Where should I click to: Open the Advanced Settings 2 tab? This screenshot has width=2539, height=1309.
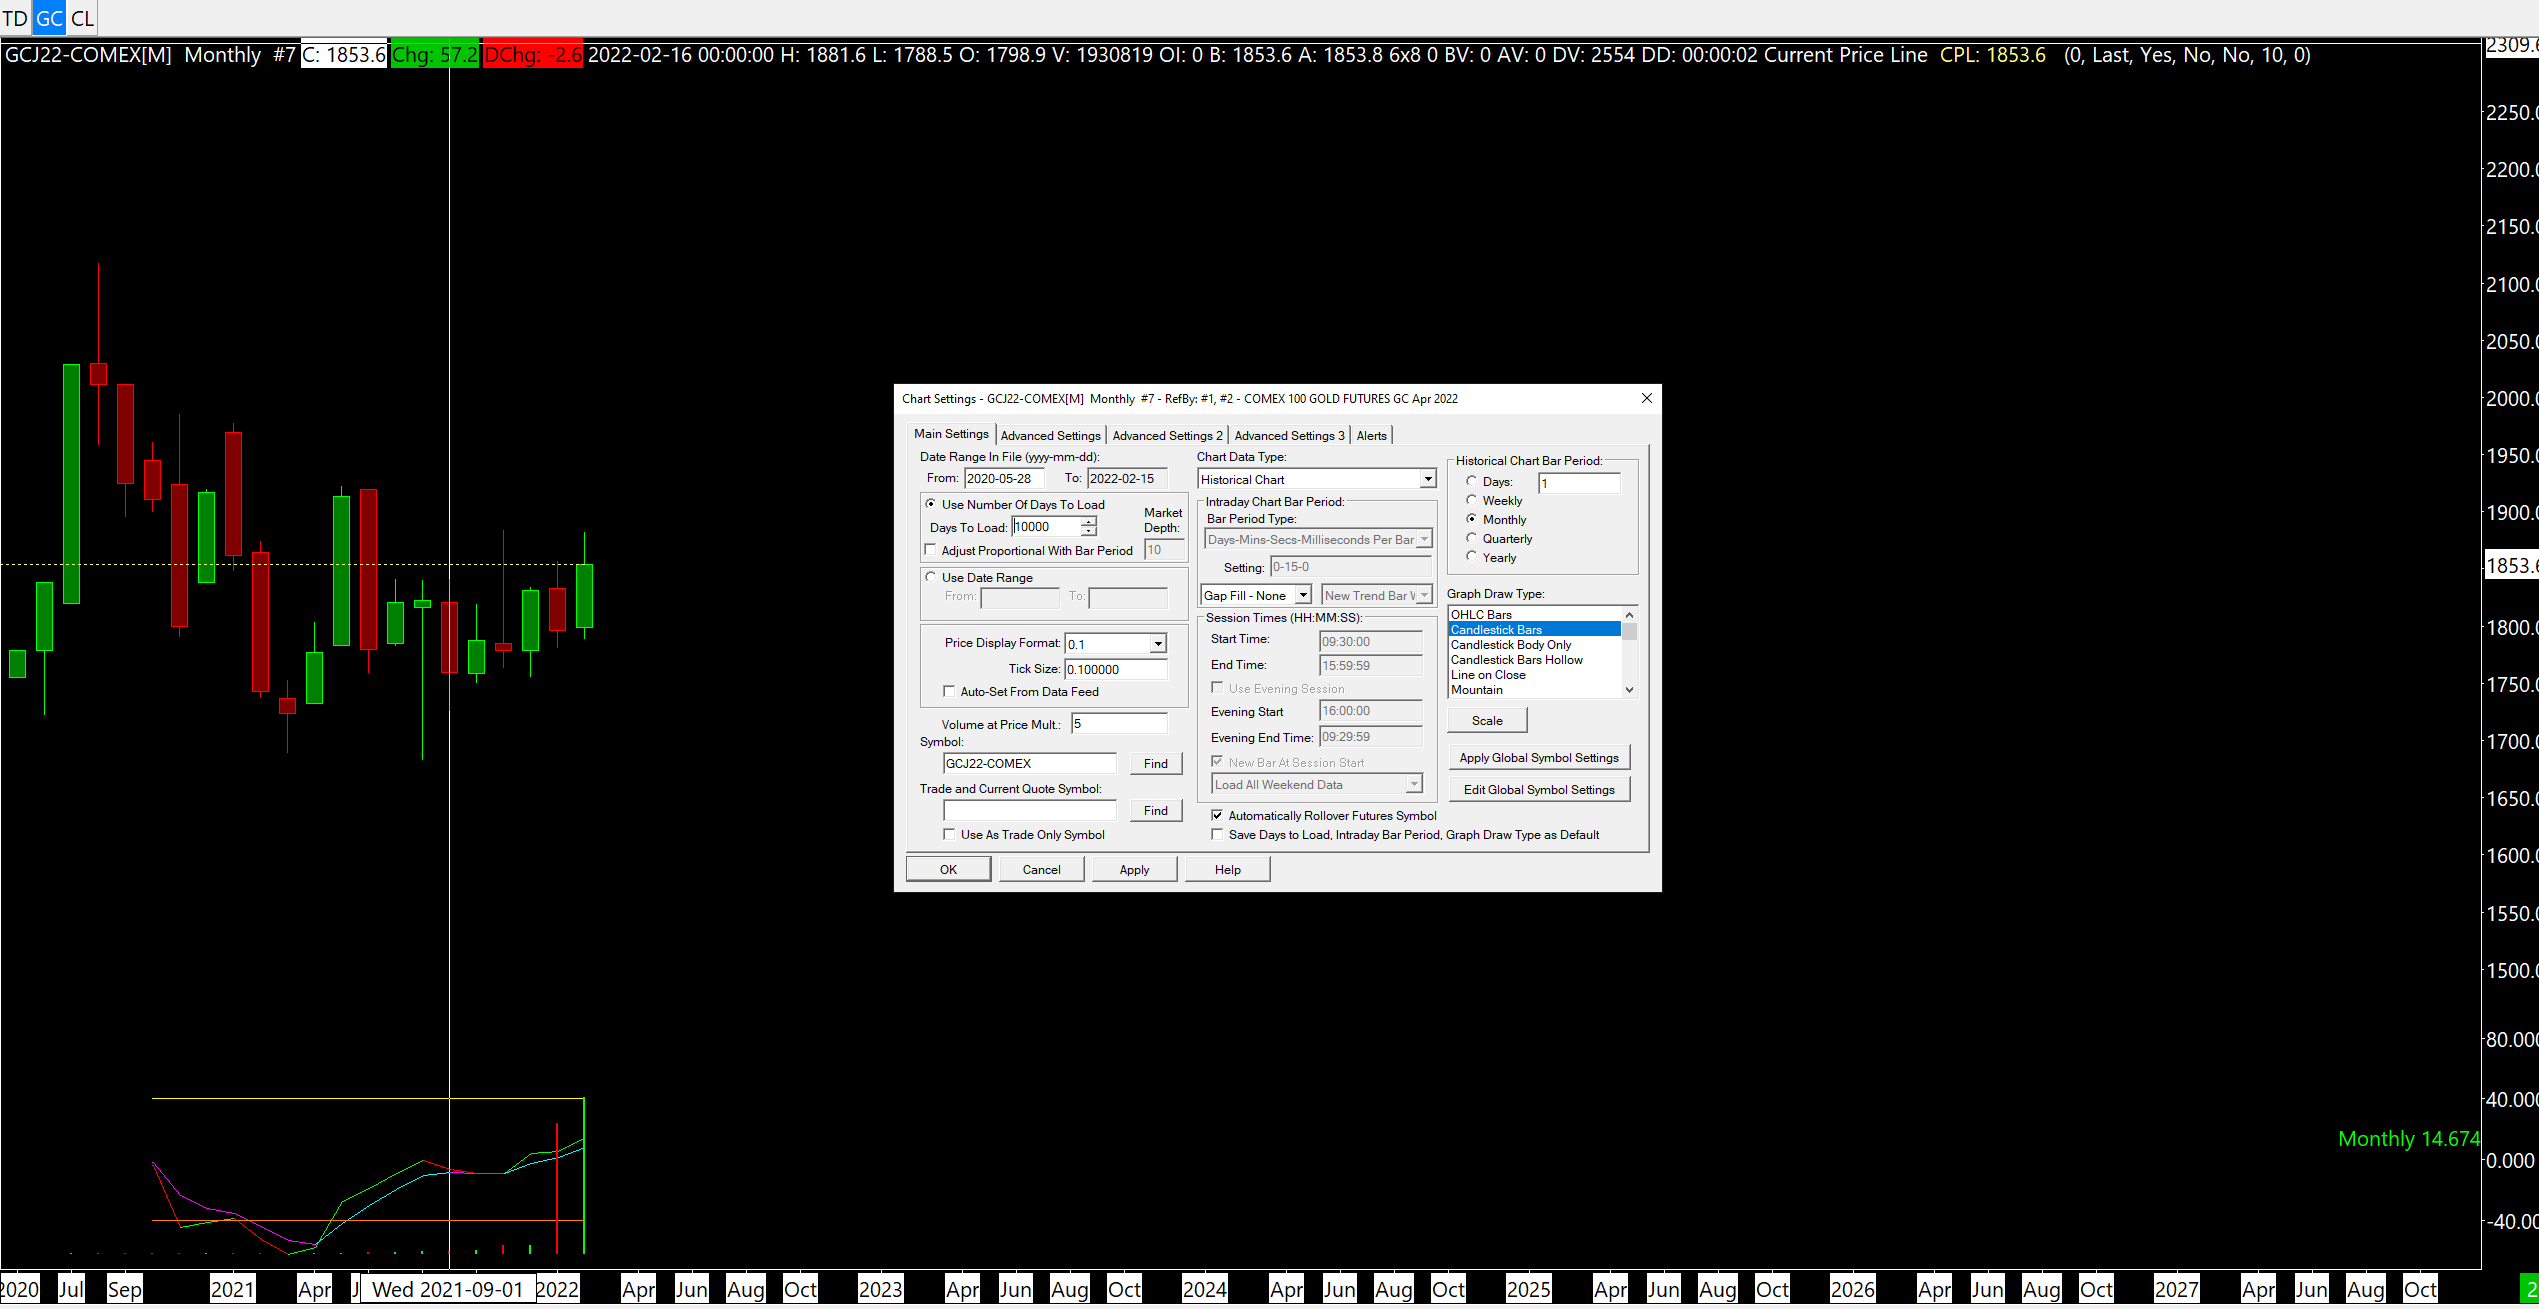point(1167,435)
